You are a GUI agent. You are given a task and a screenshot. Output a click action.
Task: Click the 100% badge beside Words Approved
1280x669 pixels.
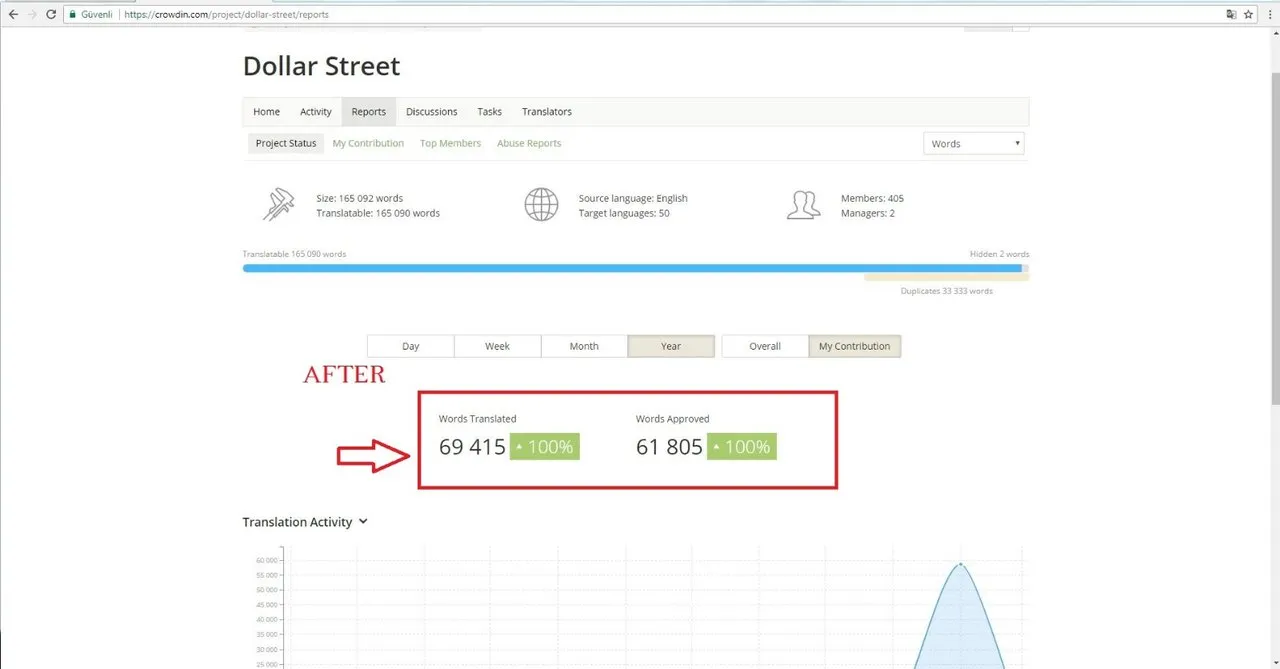(742, 447)
